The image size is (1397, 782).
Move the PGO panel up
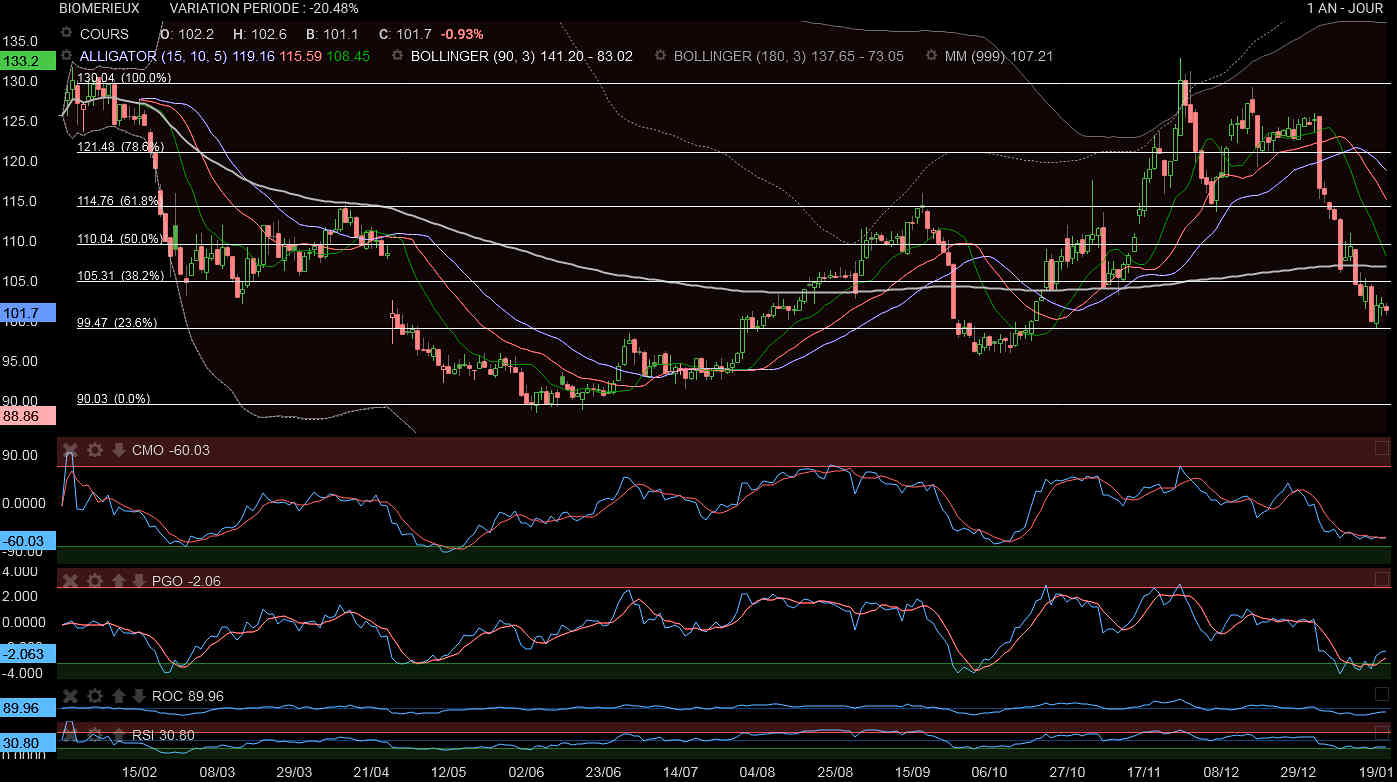click(118, 581)
